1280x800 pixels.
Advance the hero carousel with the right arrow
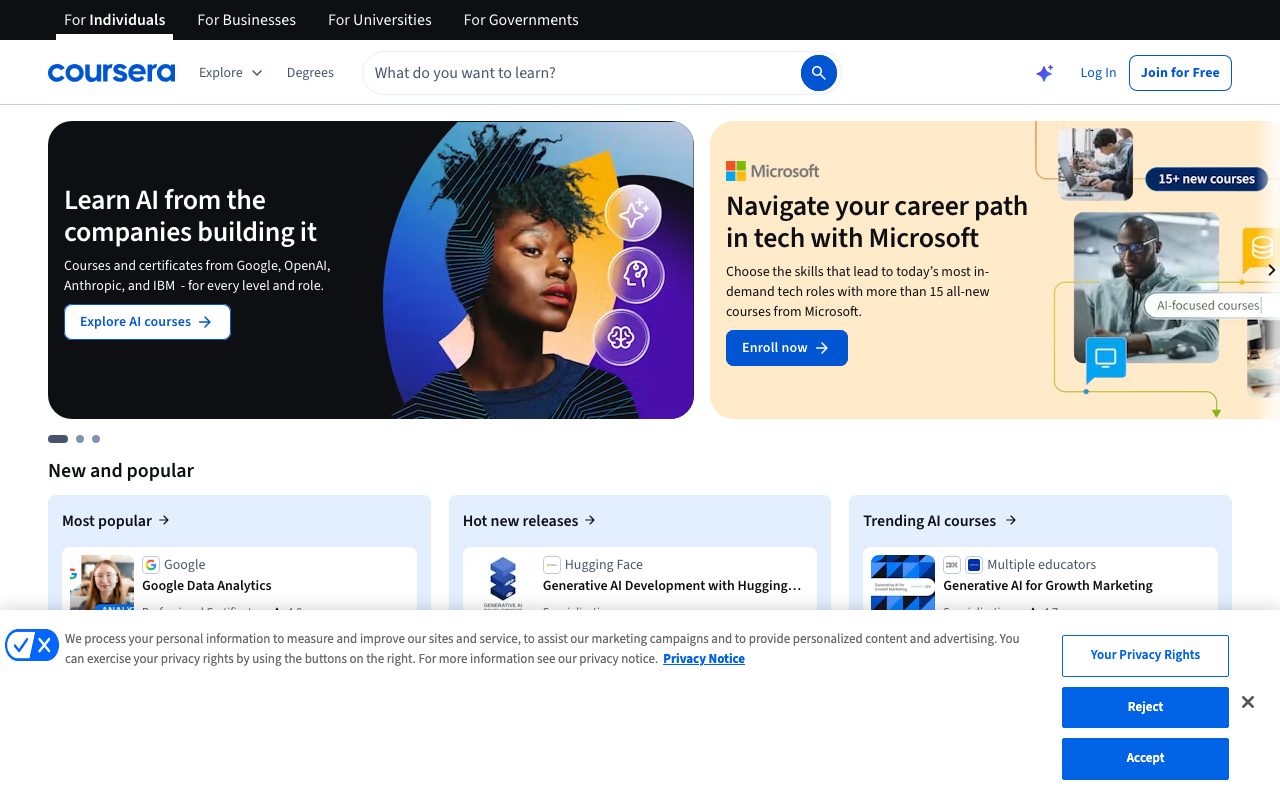click(1271, 270)
